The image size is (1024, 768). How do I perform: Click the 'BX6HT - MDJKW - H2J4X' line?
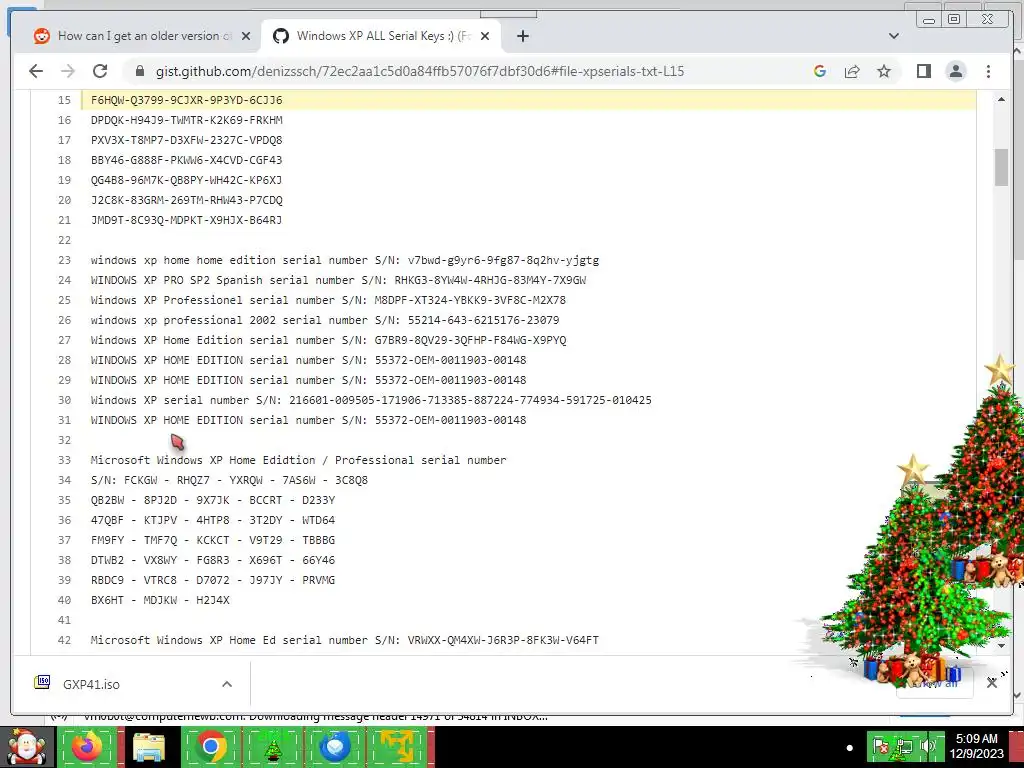coord(160,600)
